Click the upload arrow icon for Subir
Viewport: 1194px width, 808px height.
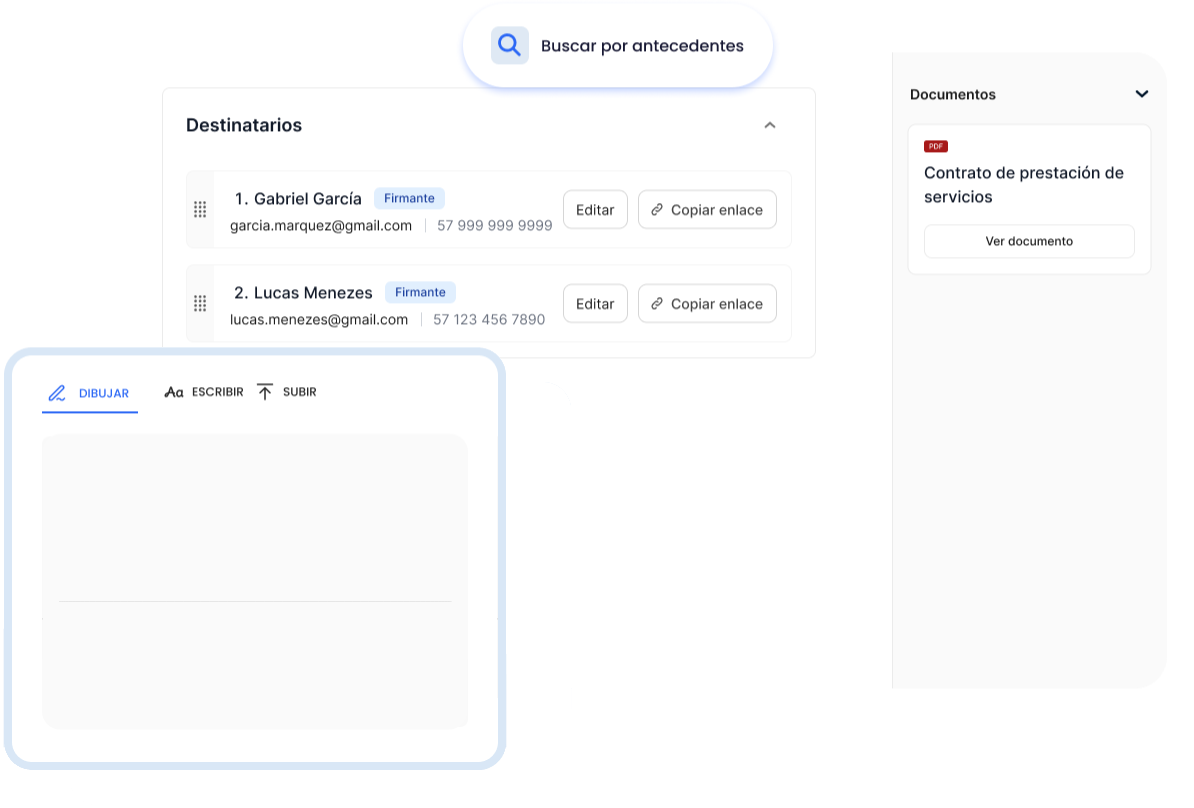265,392
